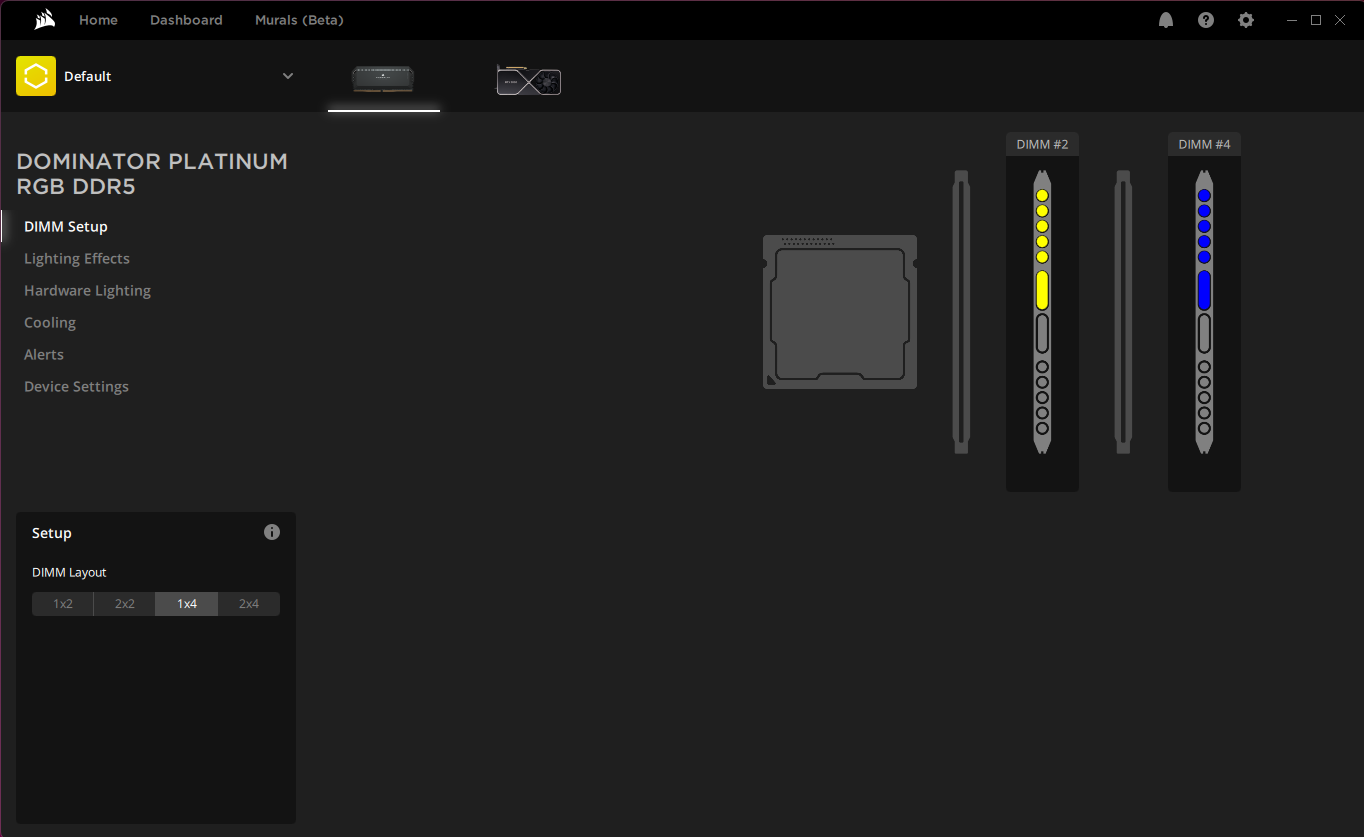Screen dimensions: 1364x837
Task: Click the CPU socket diagram
Action: point(840,312)
